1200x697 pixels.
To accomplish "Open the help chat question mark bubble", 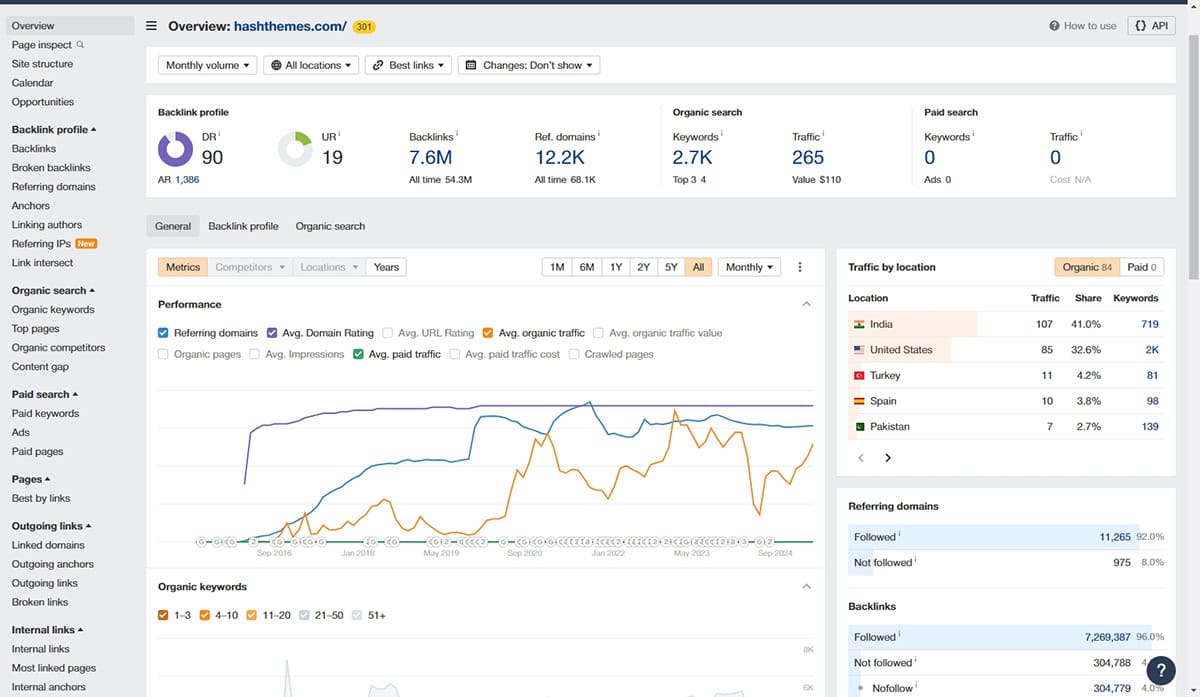I will [1160, 670].
